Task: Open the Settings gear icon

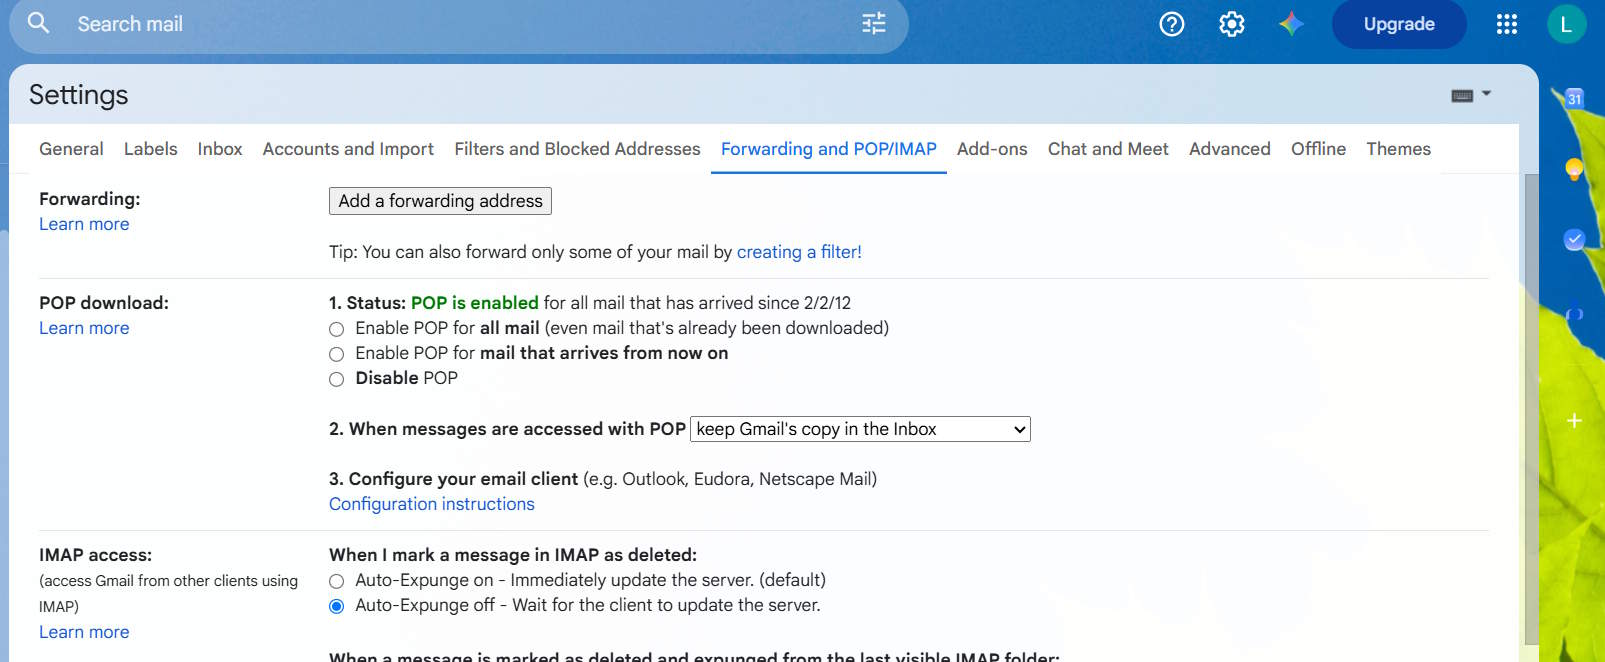Action: pyautogui.click(x=1232, y=24)
